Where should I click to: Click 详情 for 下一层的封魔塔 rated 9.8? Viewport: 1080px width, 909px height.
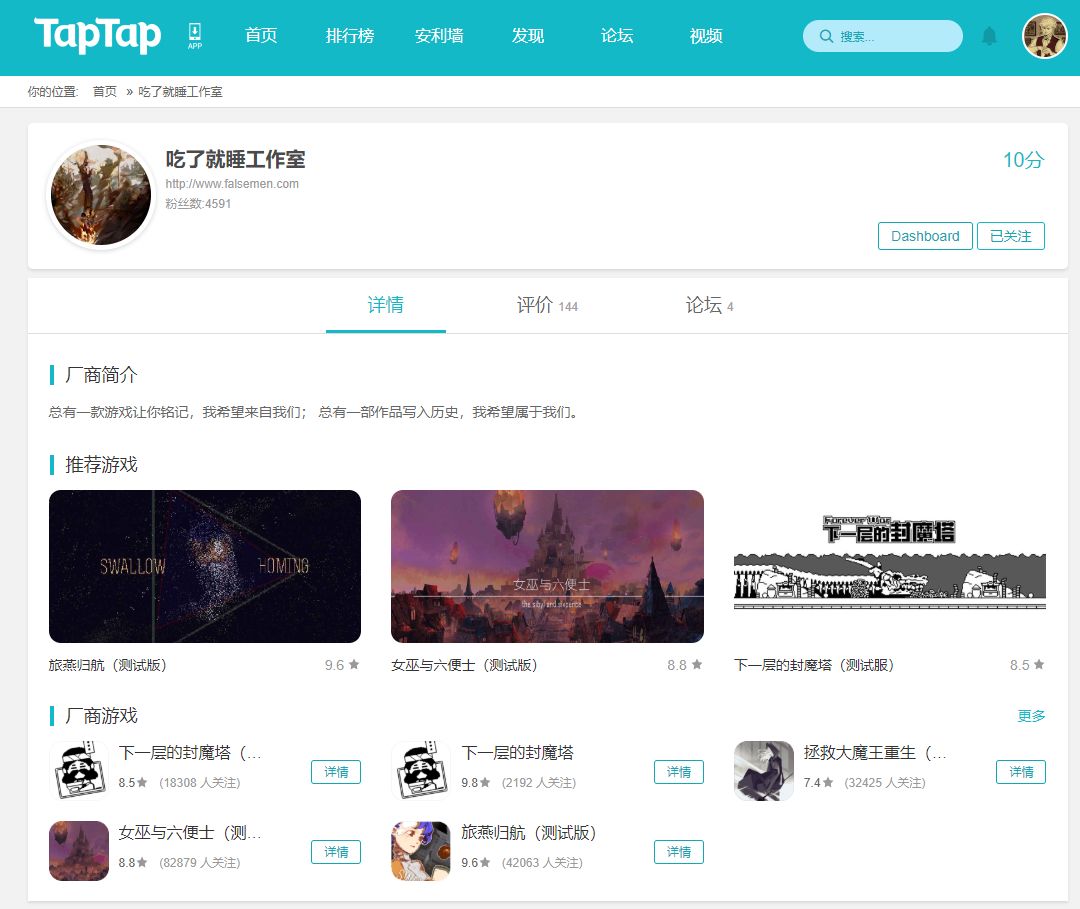[x=678, y=772]
